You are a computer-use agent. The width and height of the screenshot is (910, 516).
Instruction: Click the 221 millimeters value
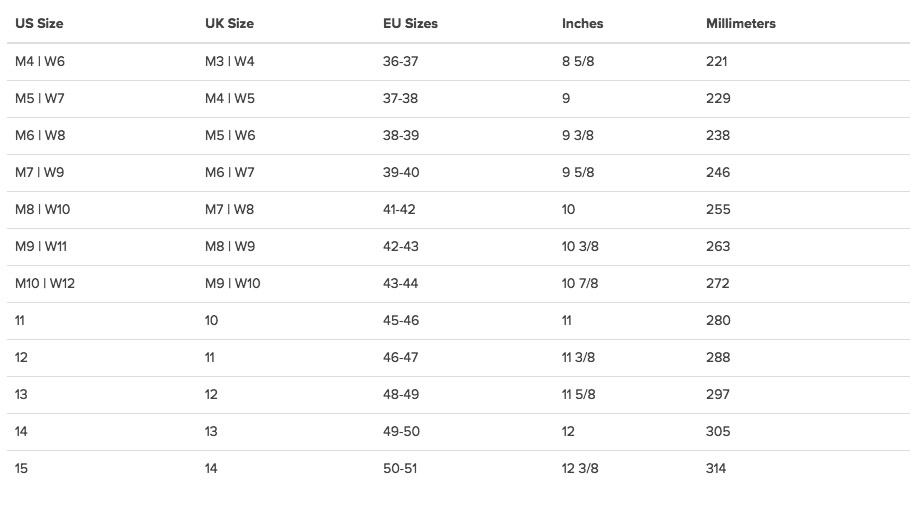[716, 61]
